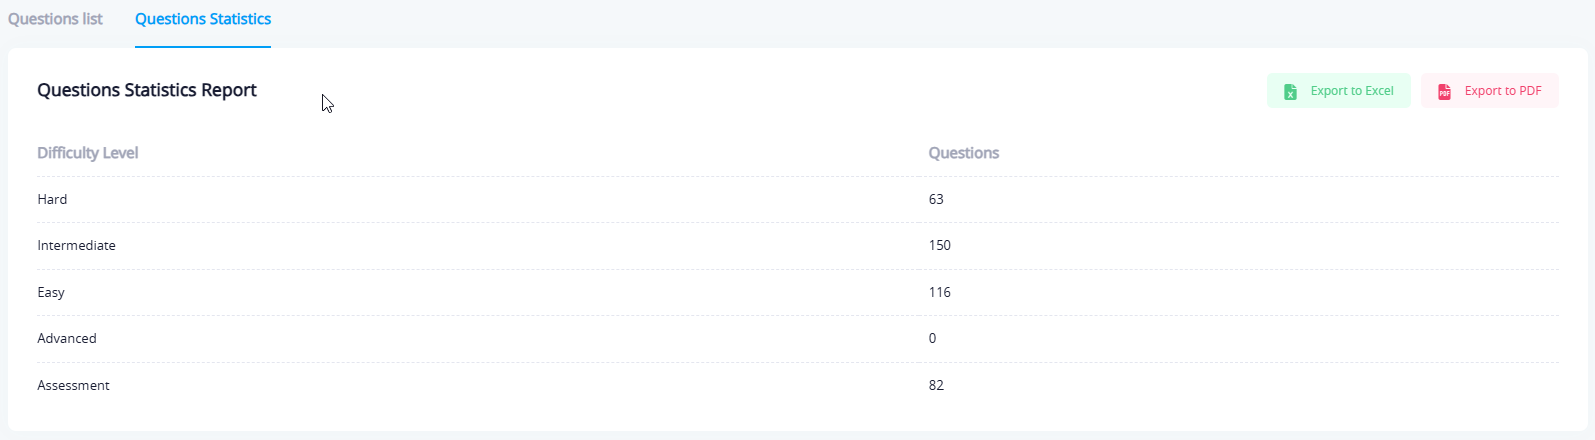Click the Questions column header

pyautogui.click(x=963, y=153)
